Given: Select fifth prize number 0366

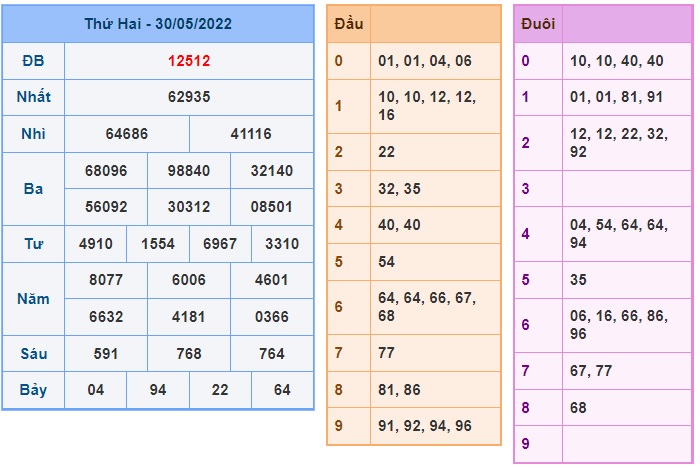Looking at the screenshot, I should coord(271,317).
